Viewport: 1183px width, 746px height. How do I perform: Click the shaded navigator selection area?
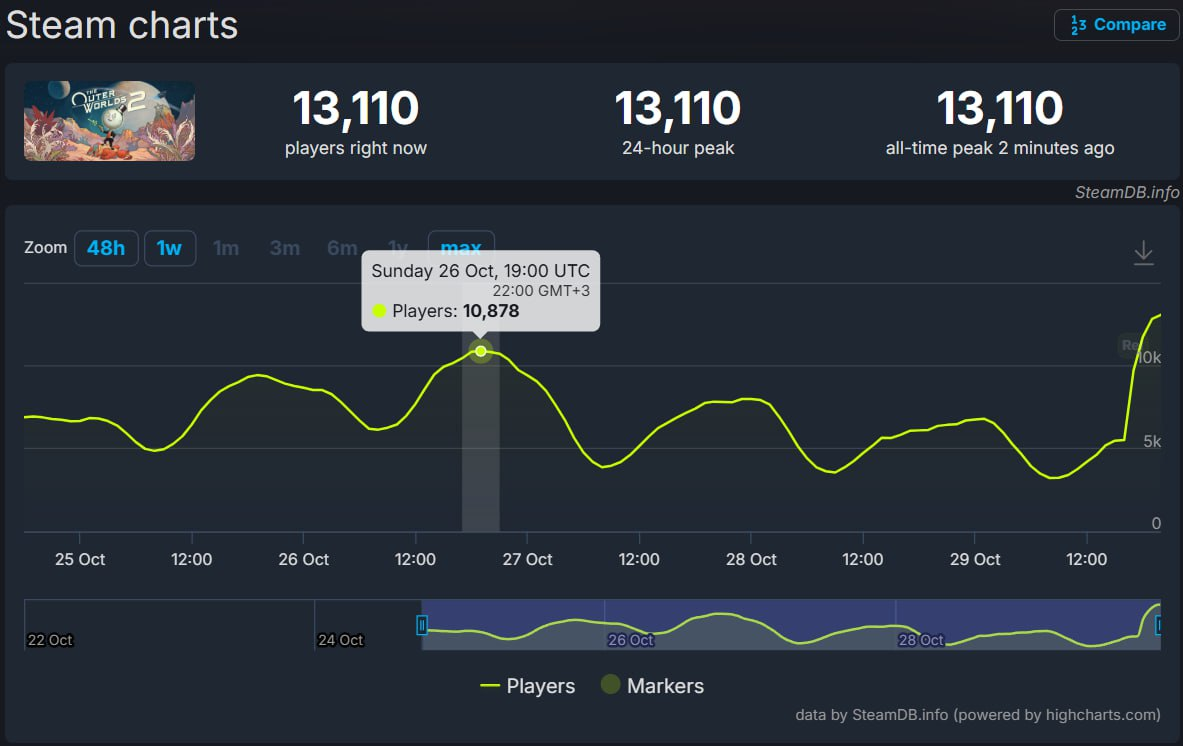791,625
